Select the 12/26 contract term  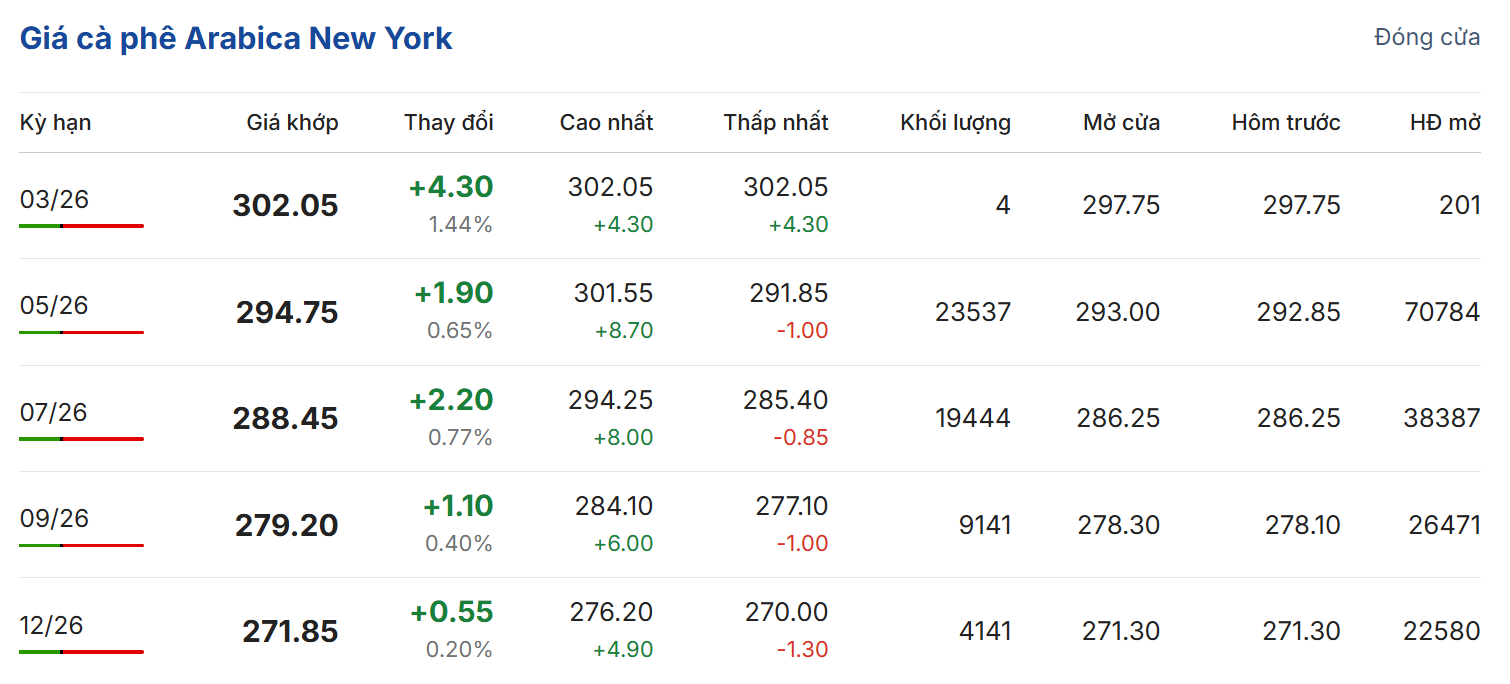[54, 625]
